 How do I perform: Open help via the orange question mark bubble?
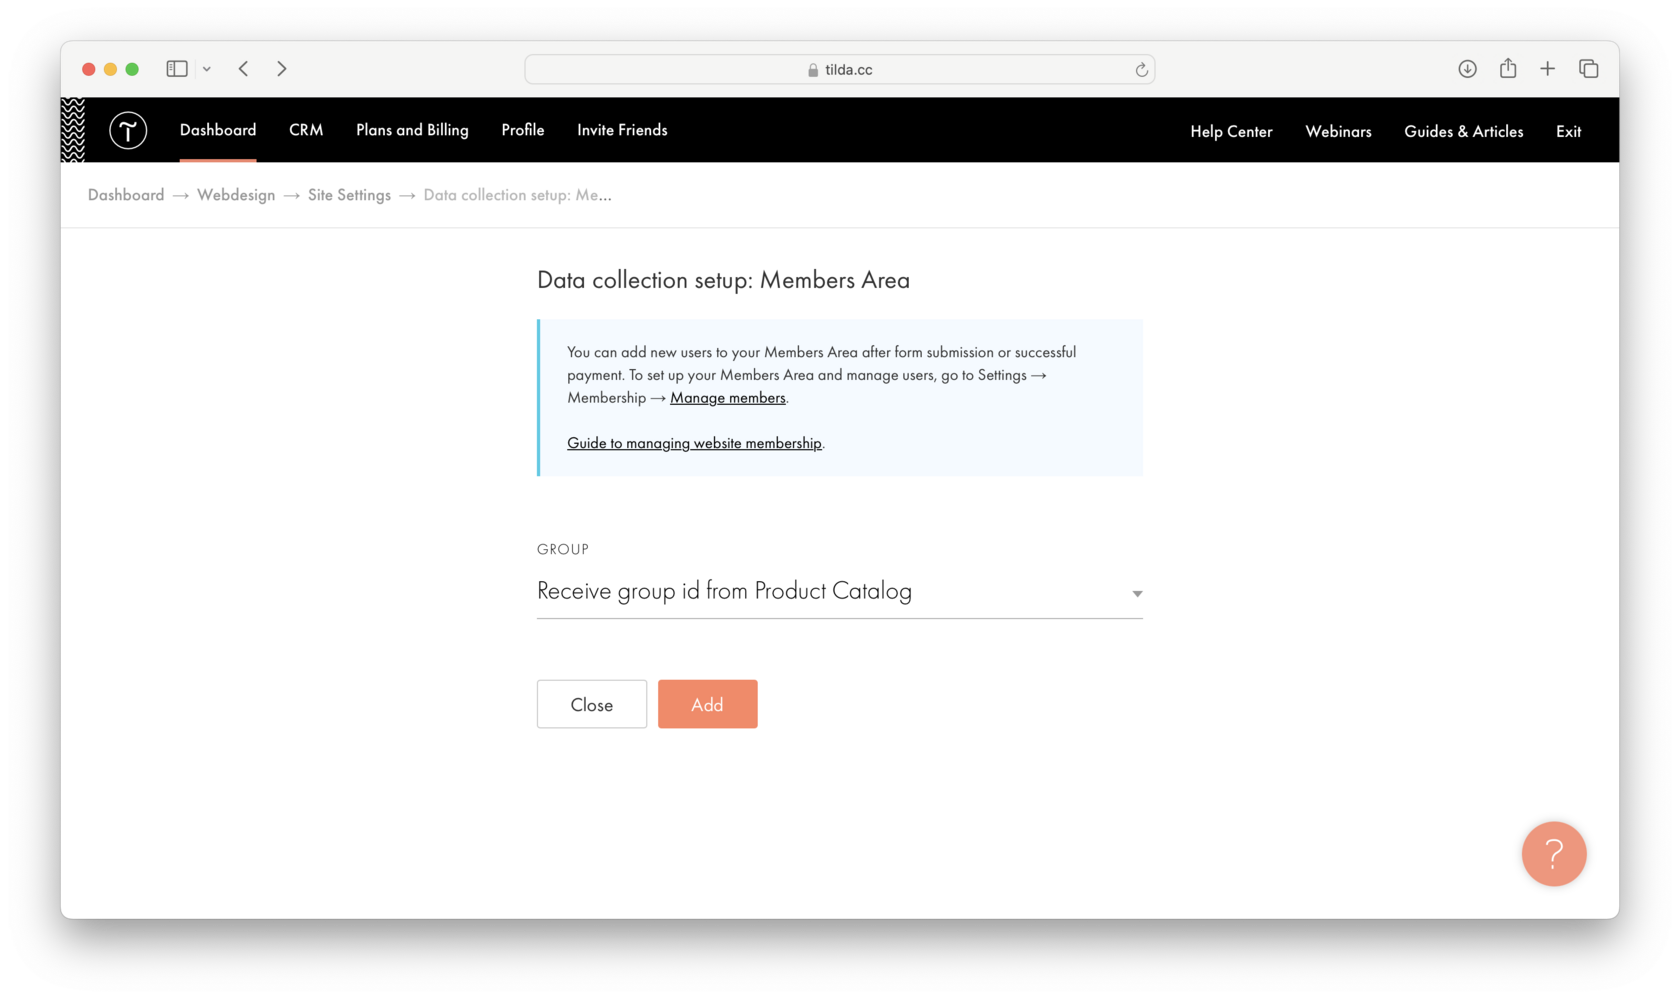tap(1554, 854)
